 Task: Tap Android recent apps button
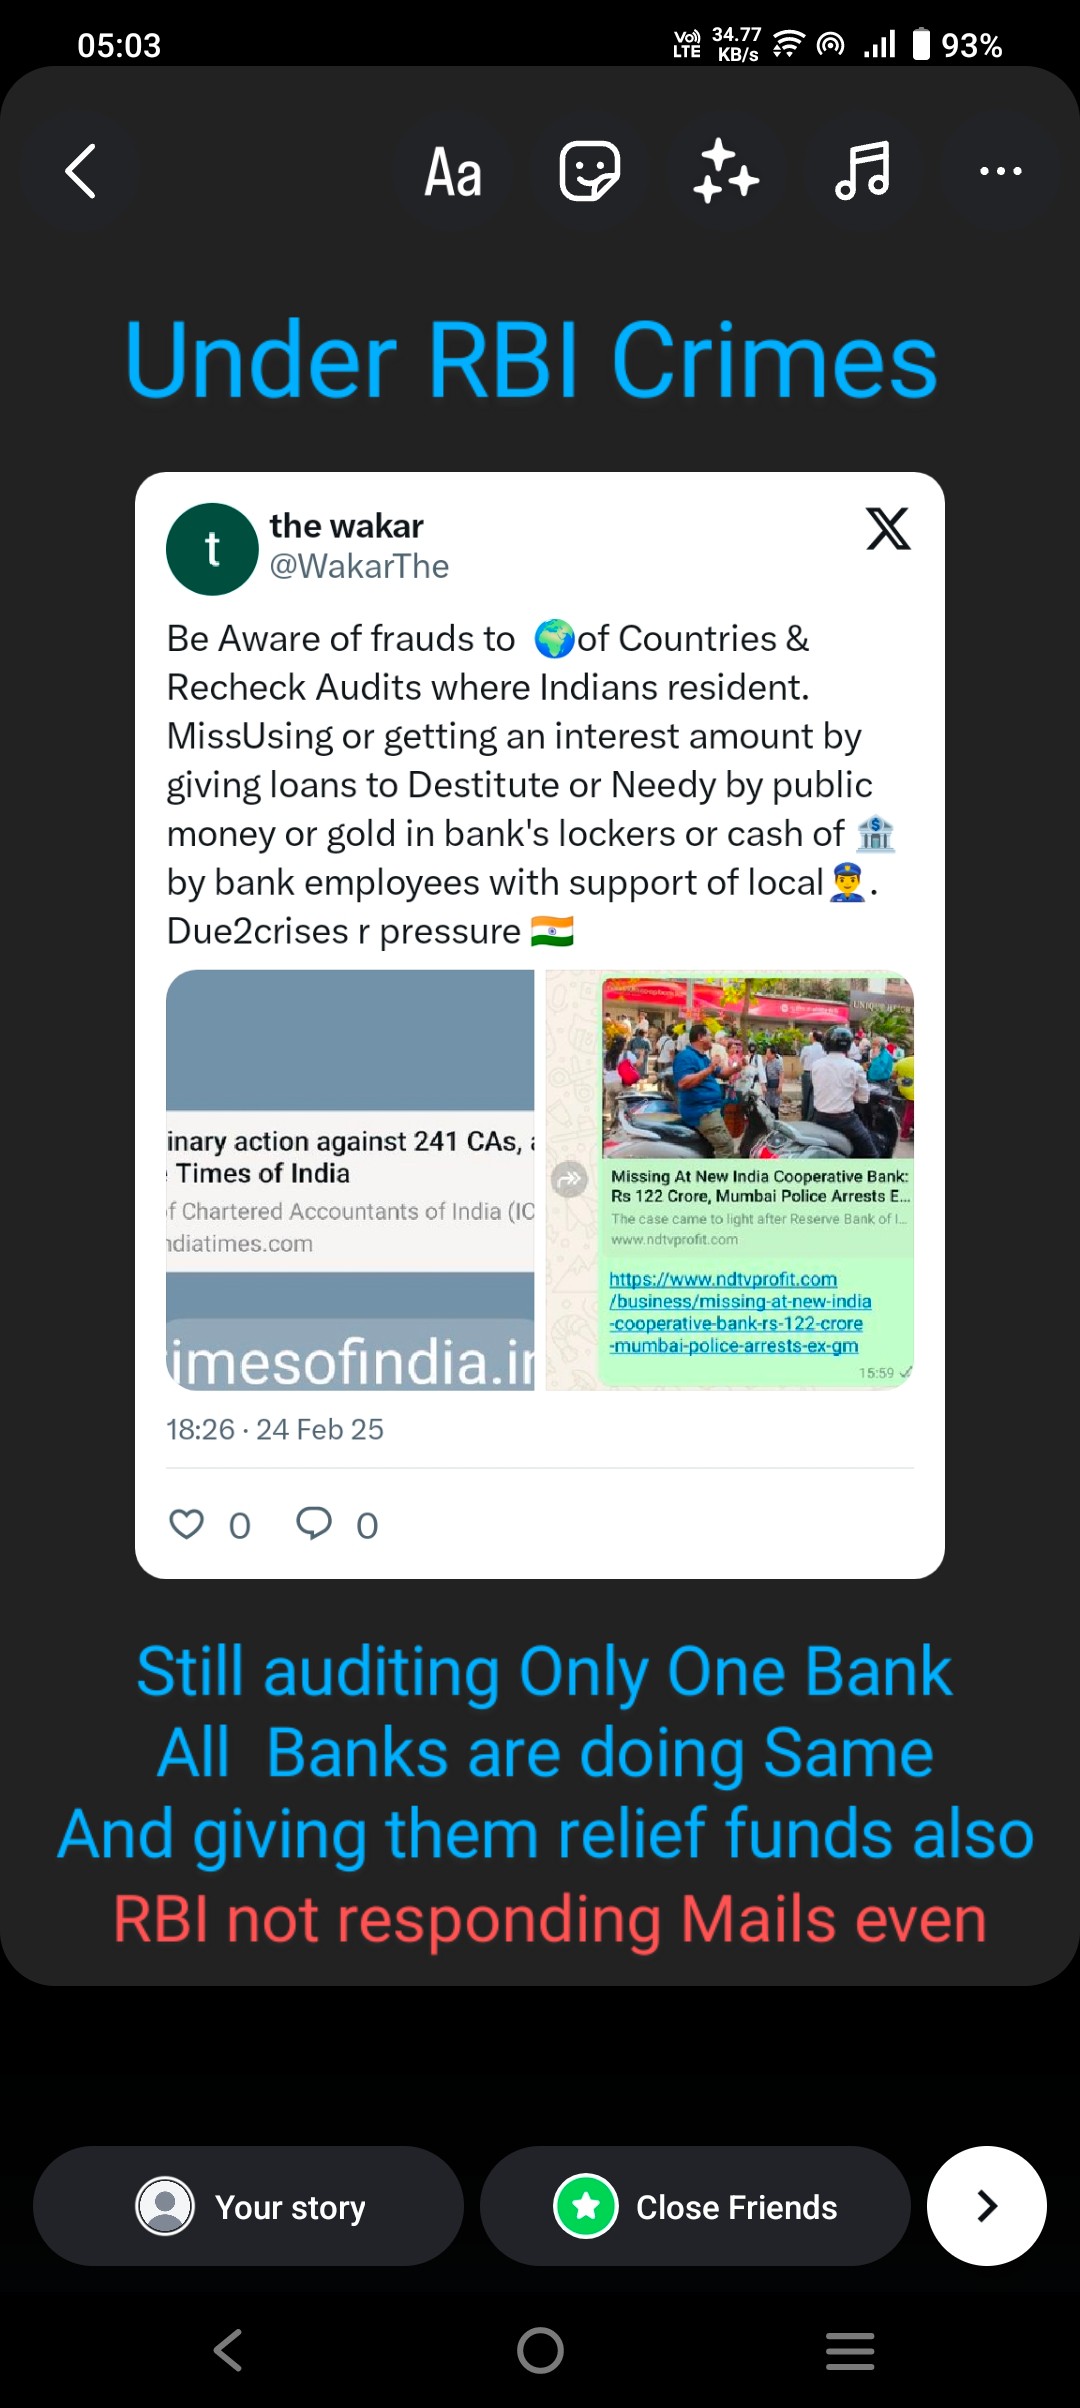(x=850, y=2350)
